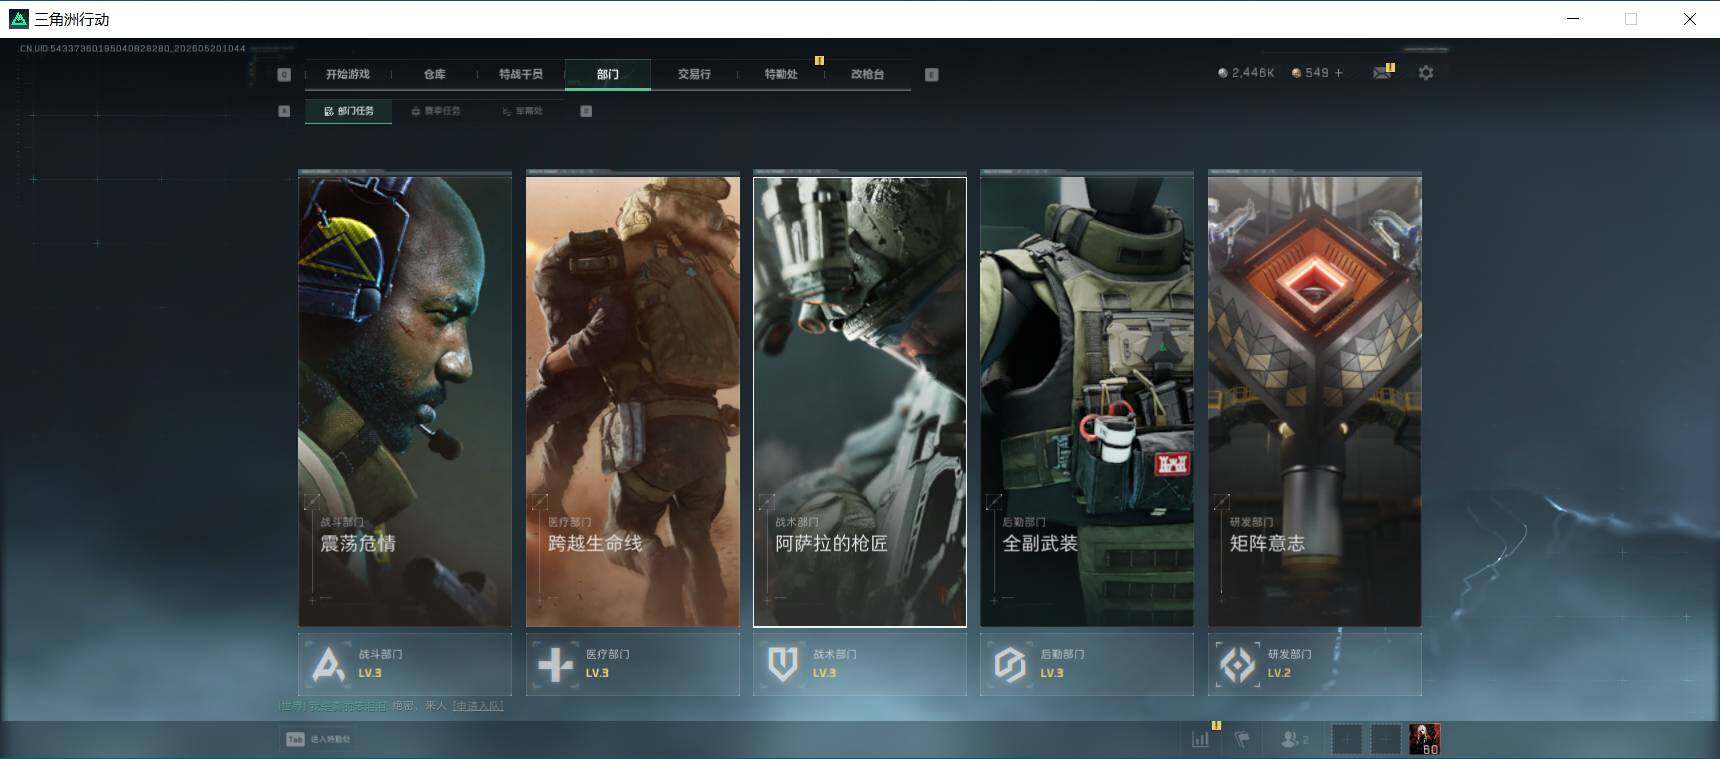
Task: Click the 矩阵意志 title text
Action: coord(1267,544)
